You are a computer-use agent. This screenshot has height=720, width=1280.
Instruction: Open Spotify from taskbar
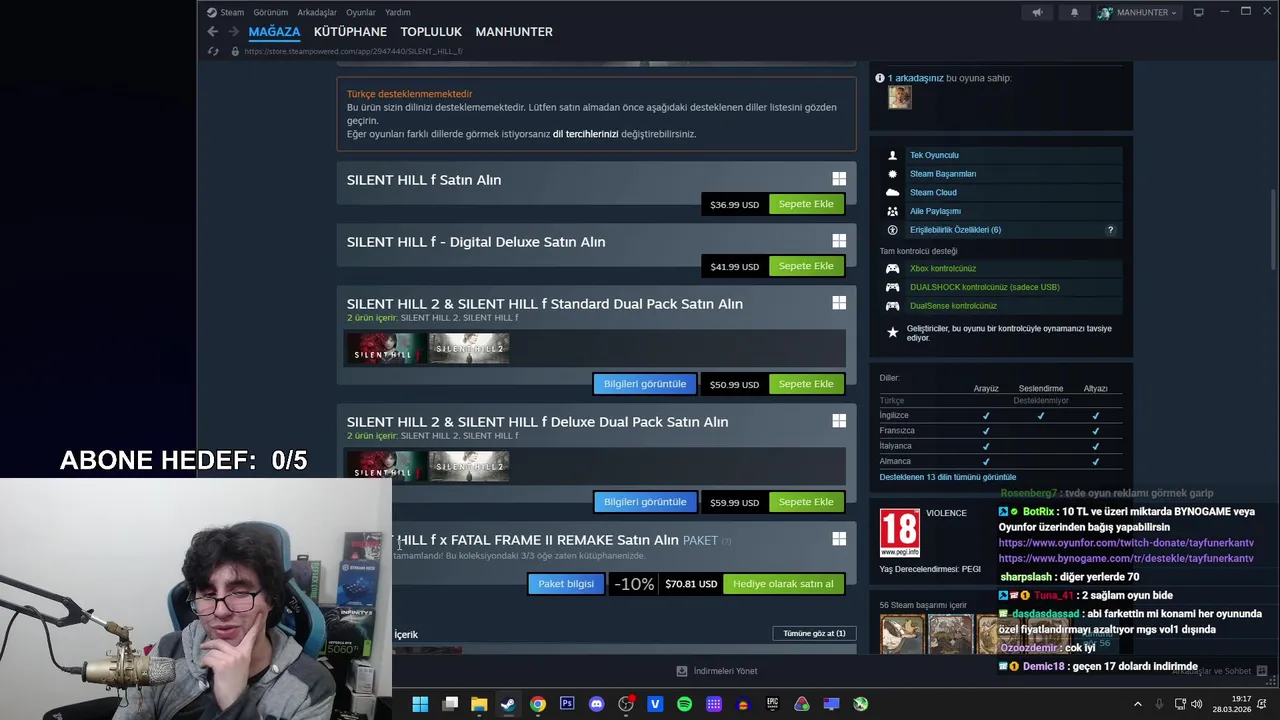click(x=684, y=704)
